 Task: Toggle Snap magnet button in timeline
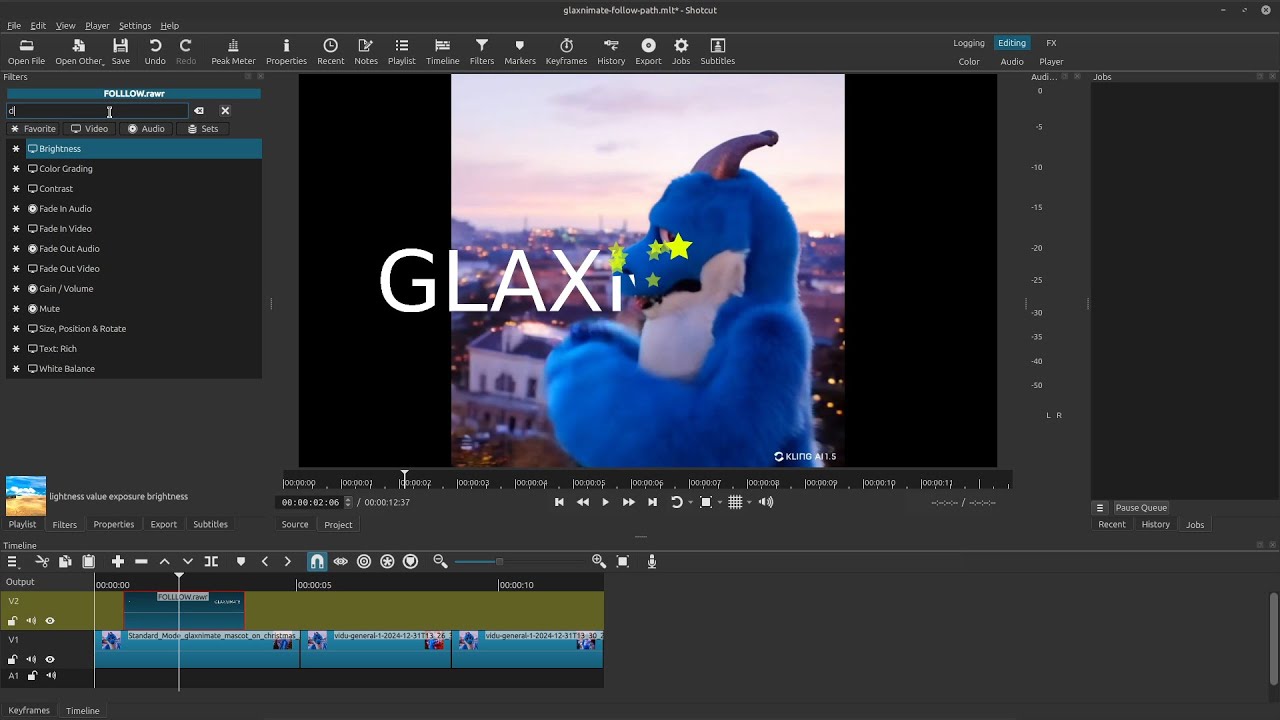[317, 562]
